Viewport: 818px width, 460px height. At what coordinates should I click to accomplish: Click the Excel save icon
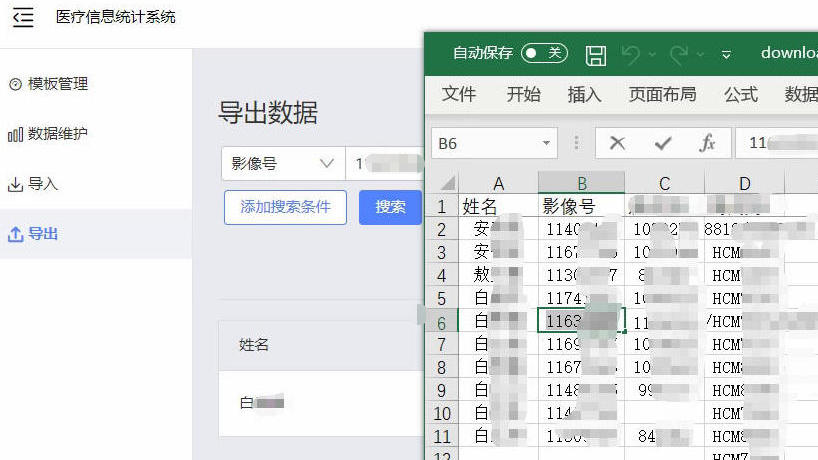click(x=595, y=54)
